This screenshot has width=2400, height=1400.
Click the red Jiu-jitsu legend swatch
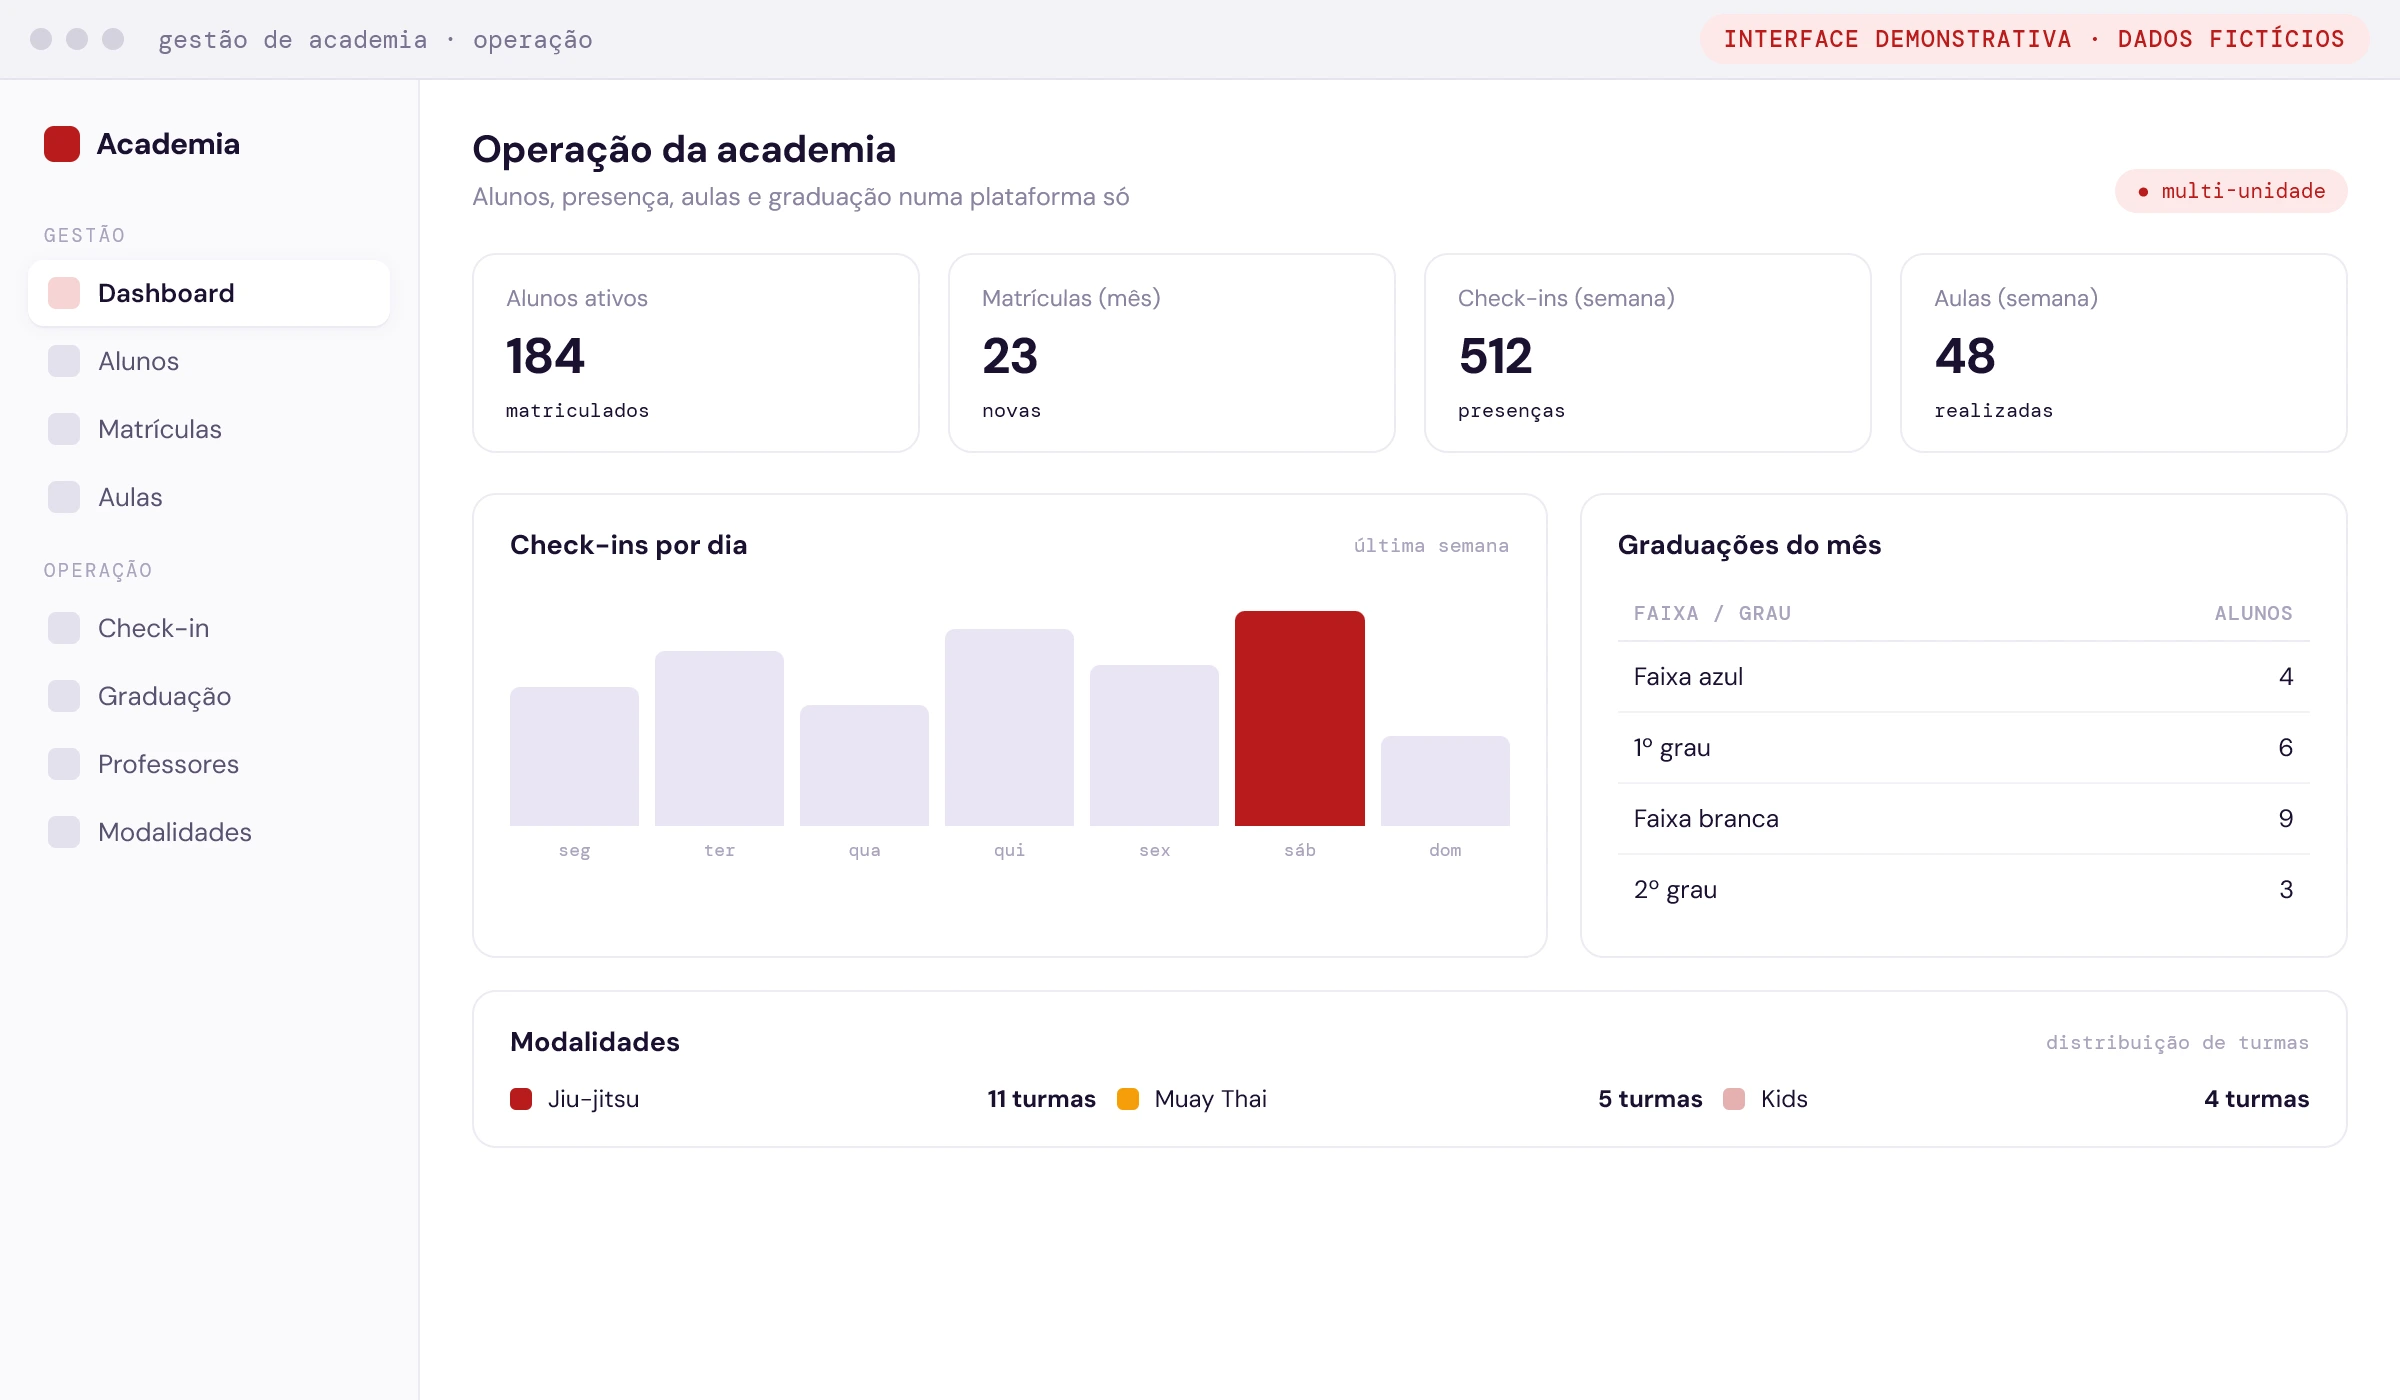pos(521,1099)
